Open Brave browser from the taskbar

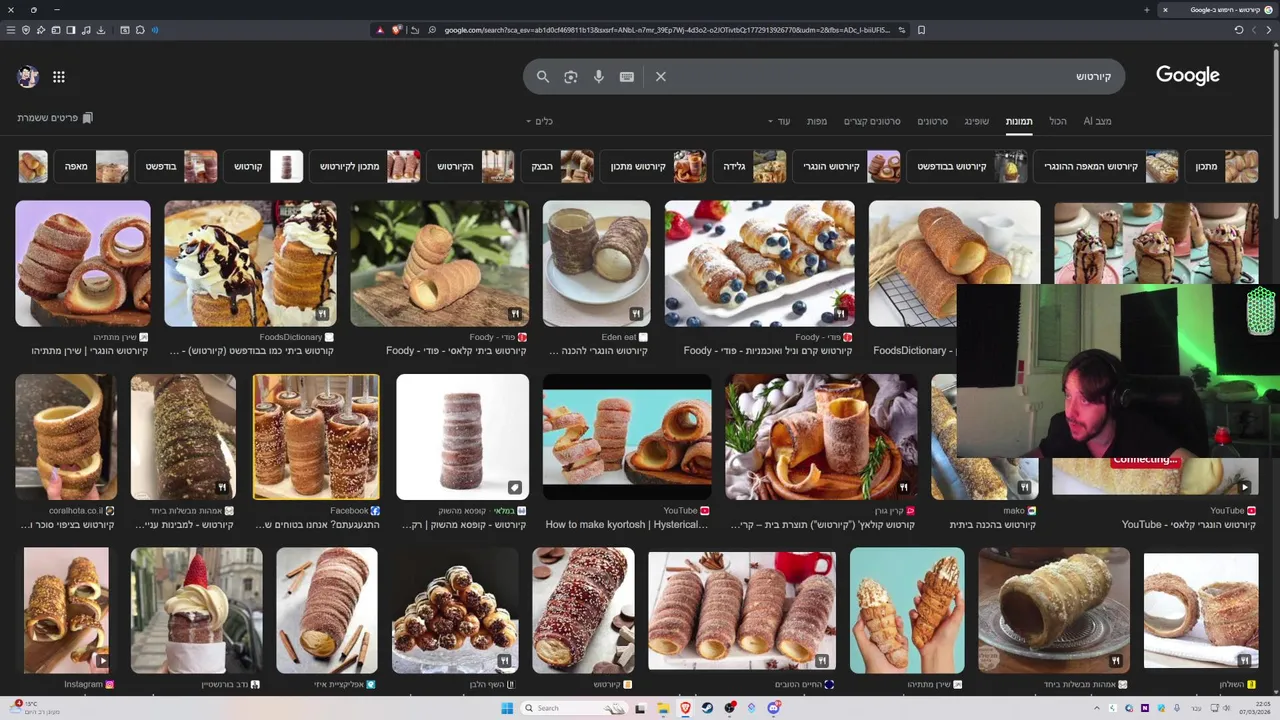tap(686, 708)
